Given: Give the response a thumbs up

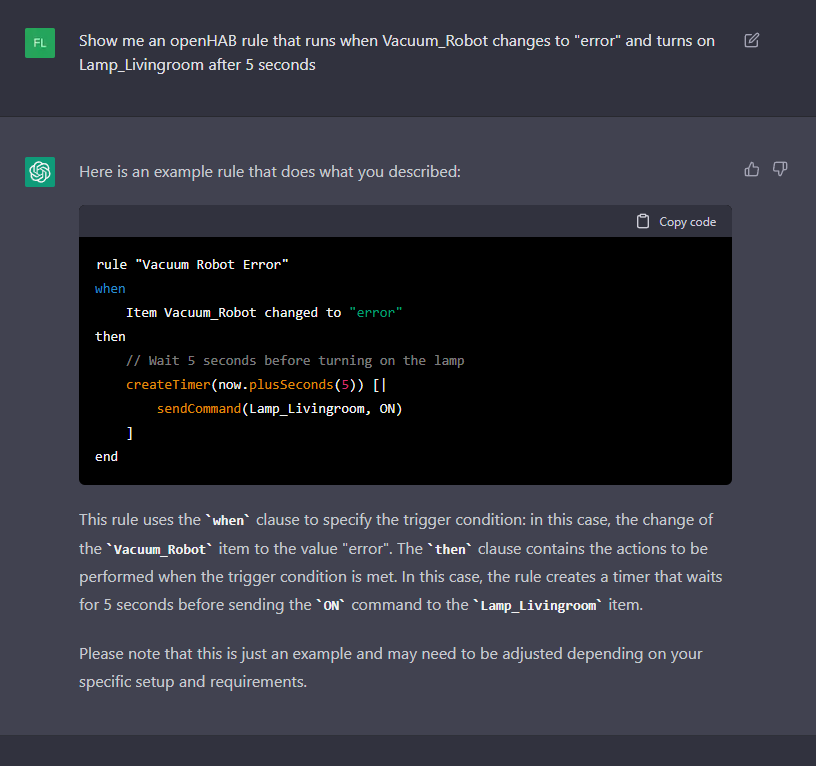Looking at the screenshot, I should (x=752, y=169).
